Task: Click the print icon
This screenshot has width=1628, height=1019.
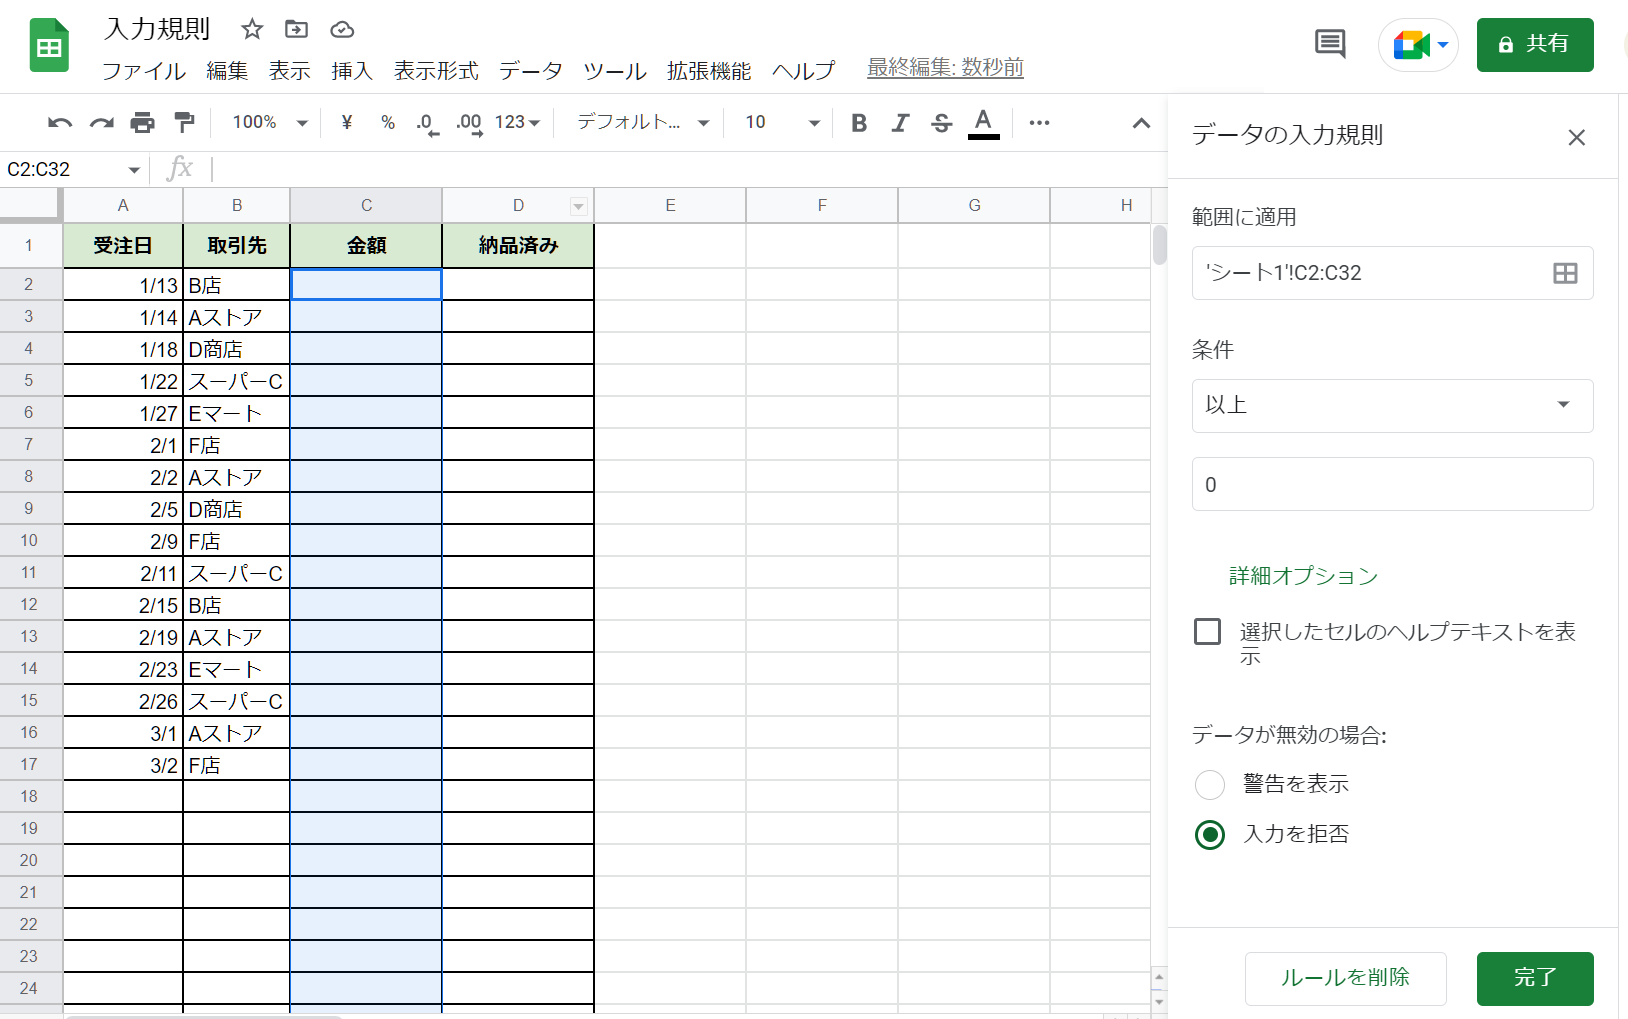Action: [x=142, y=122]
